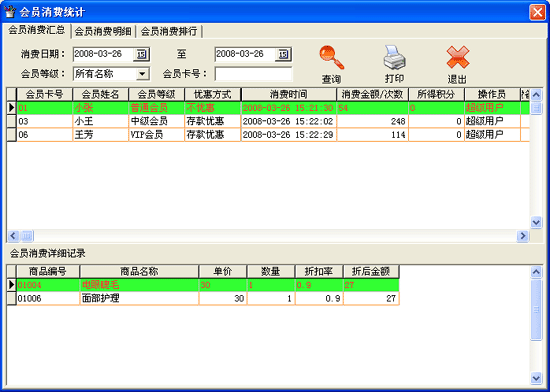Select the 会员消费汇总 tab

(36, 30)
